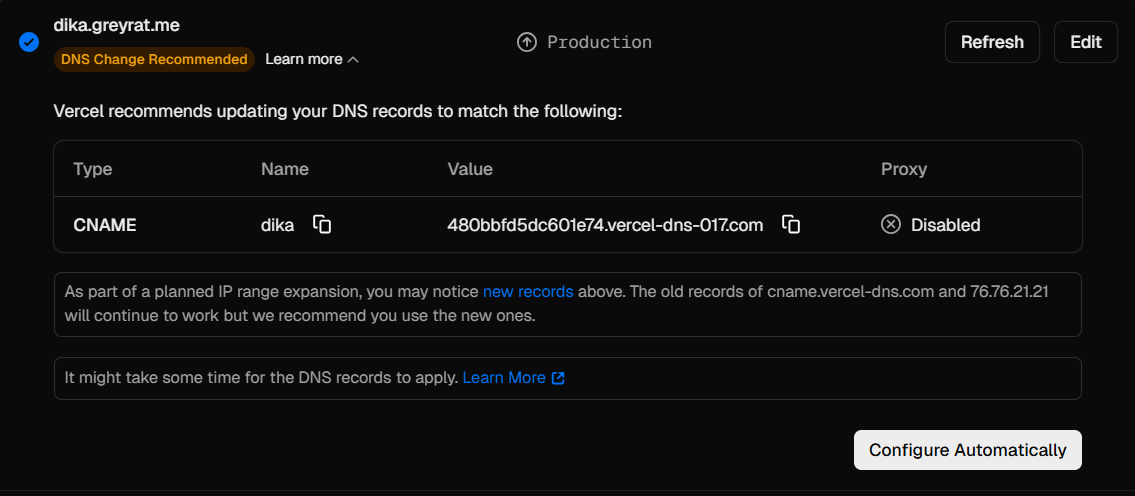Open the Edit domain button
This screenshot has width=1135, height=496.
pos(1085,42)
